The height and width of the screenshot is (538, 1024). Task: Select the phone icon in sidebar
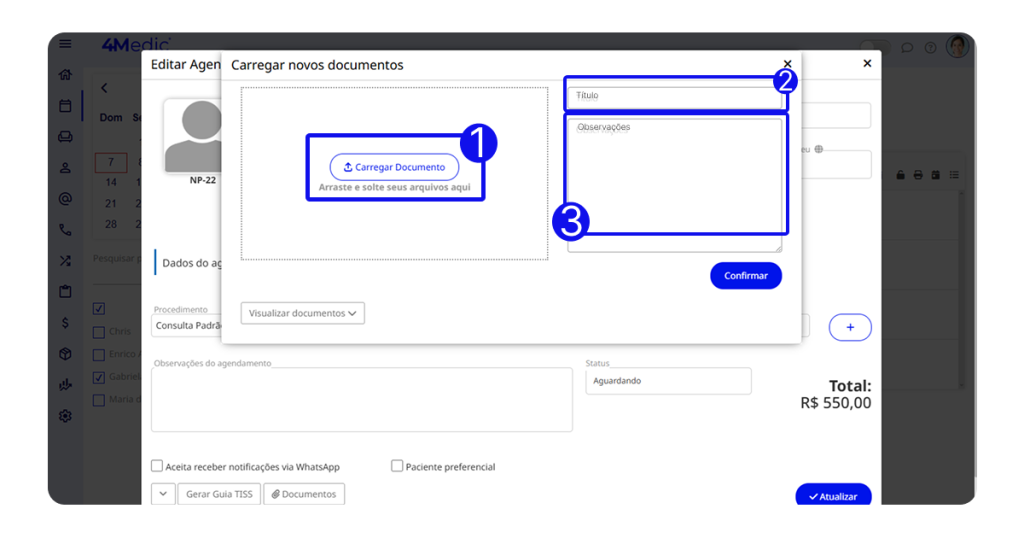point(66,230)
